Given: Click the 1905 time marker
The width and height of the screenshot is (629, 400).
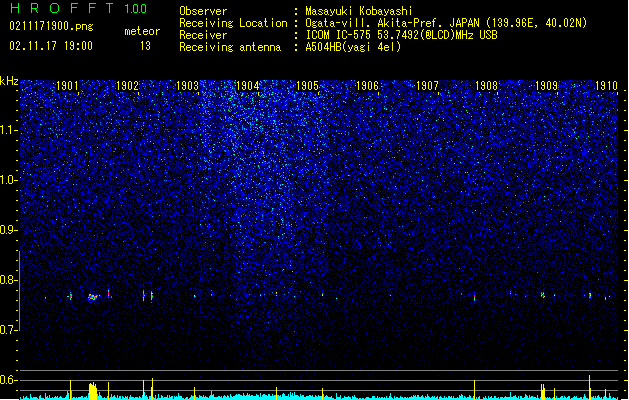Looking at the screenshot, I should [307, 86].
